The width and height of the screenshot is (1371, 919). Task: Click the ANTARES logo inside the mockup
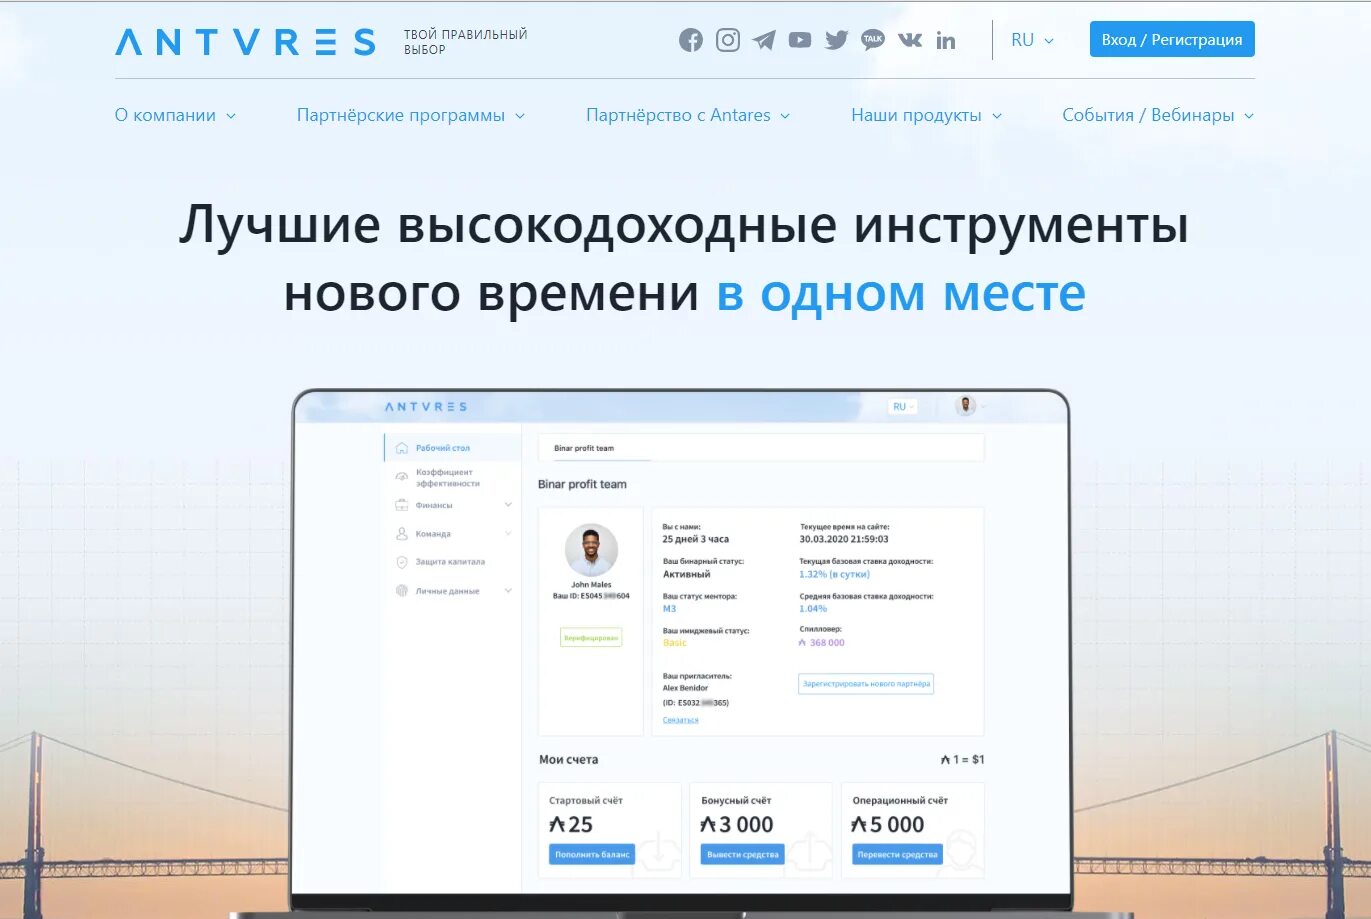coord(426,407)
